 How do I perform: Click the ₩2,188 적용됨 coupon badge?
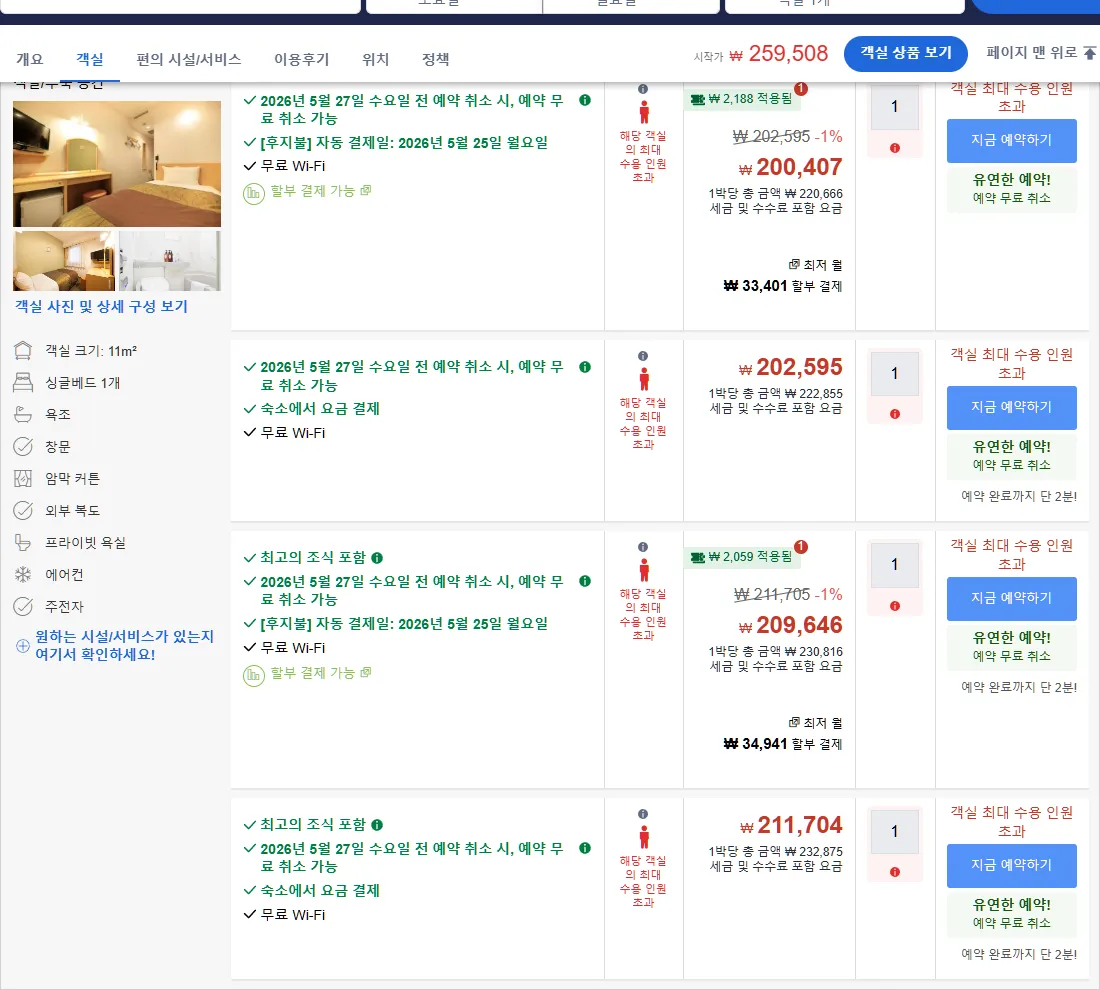click(742, 99)
